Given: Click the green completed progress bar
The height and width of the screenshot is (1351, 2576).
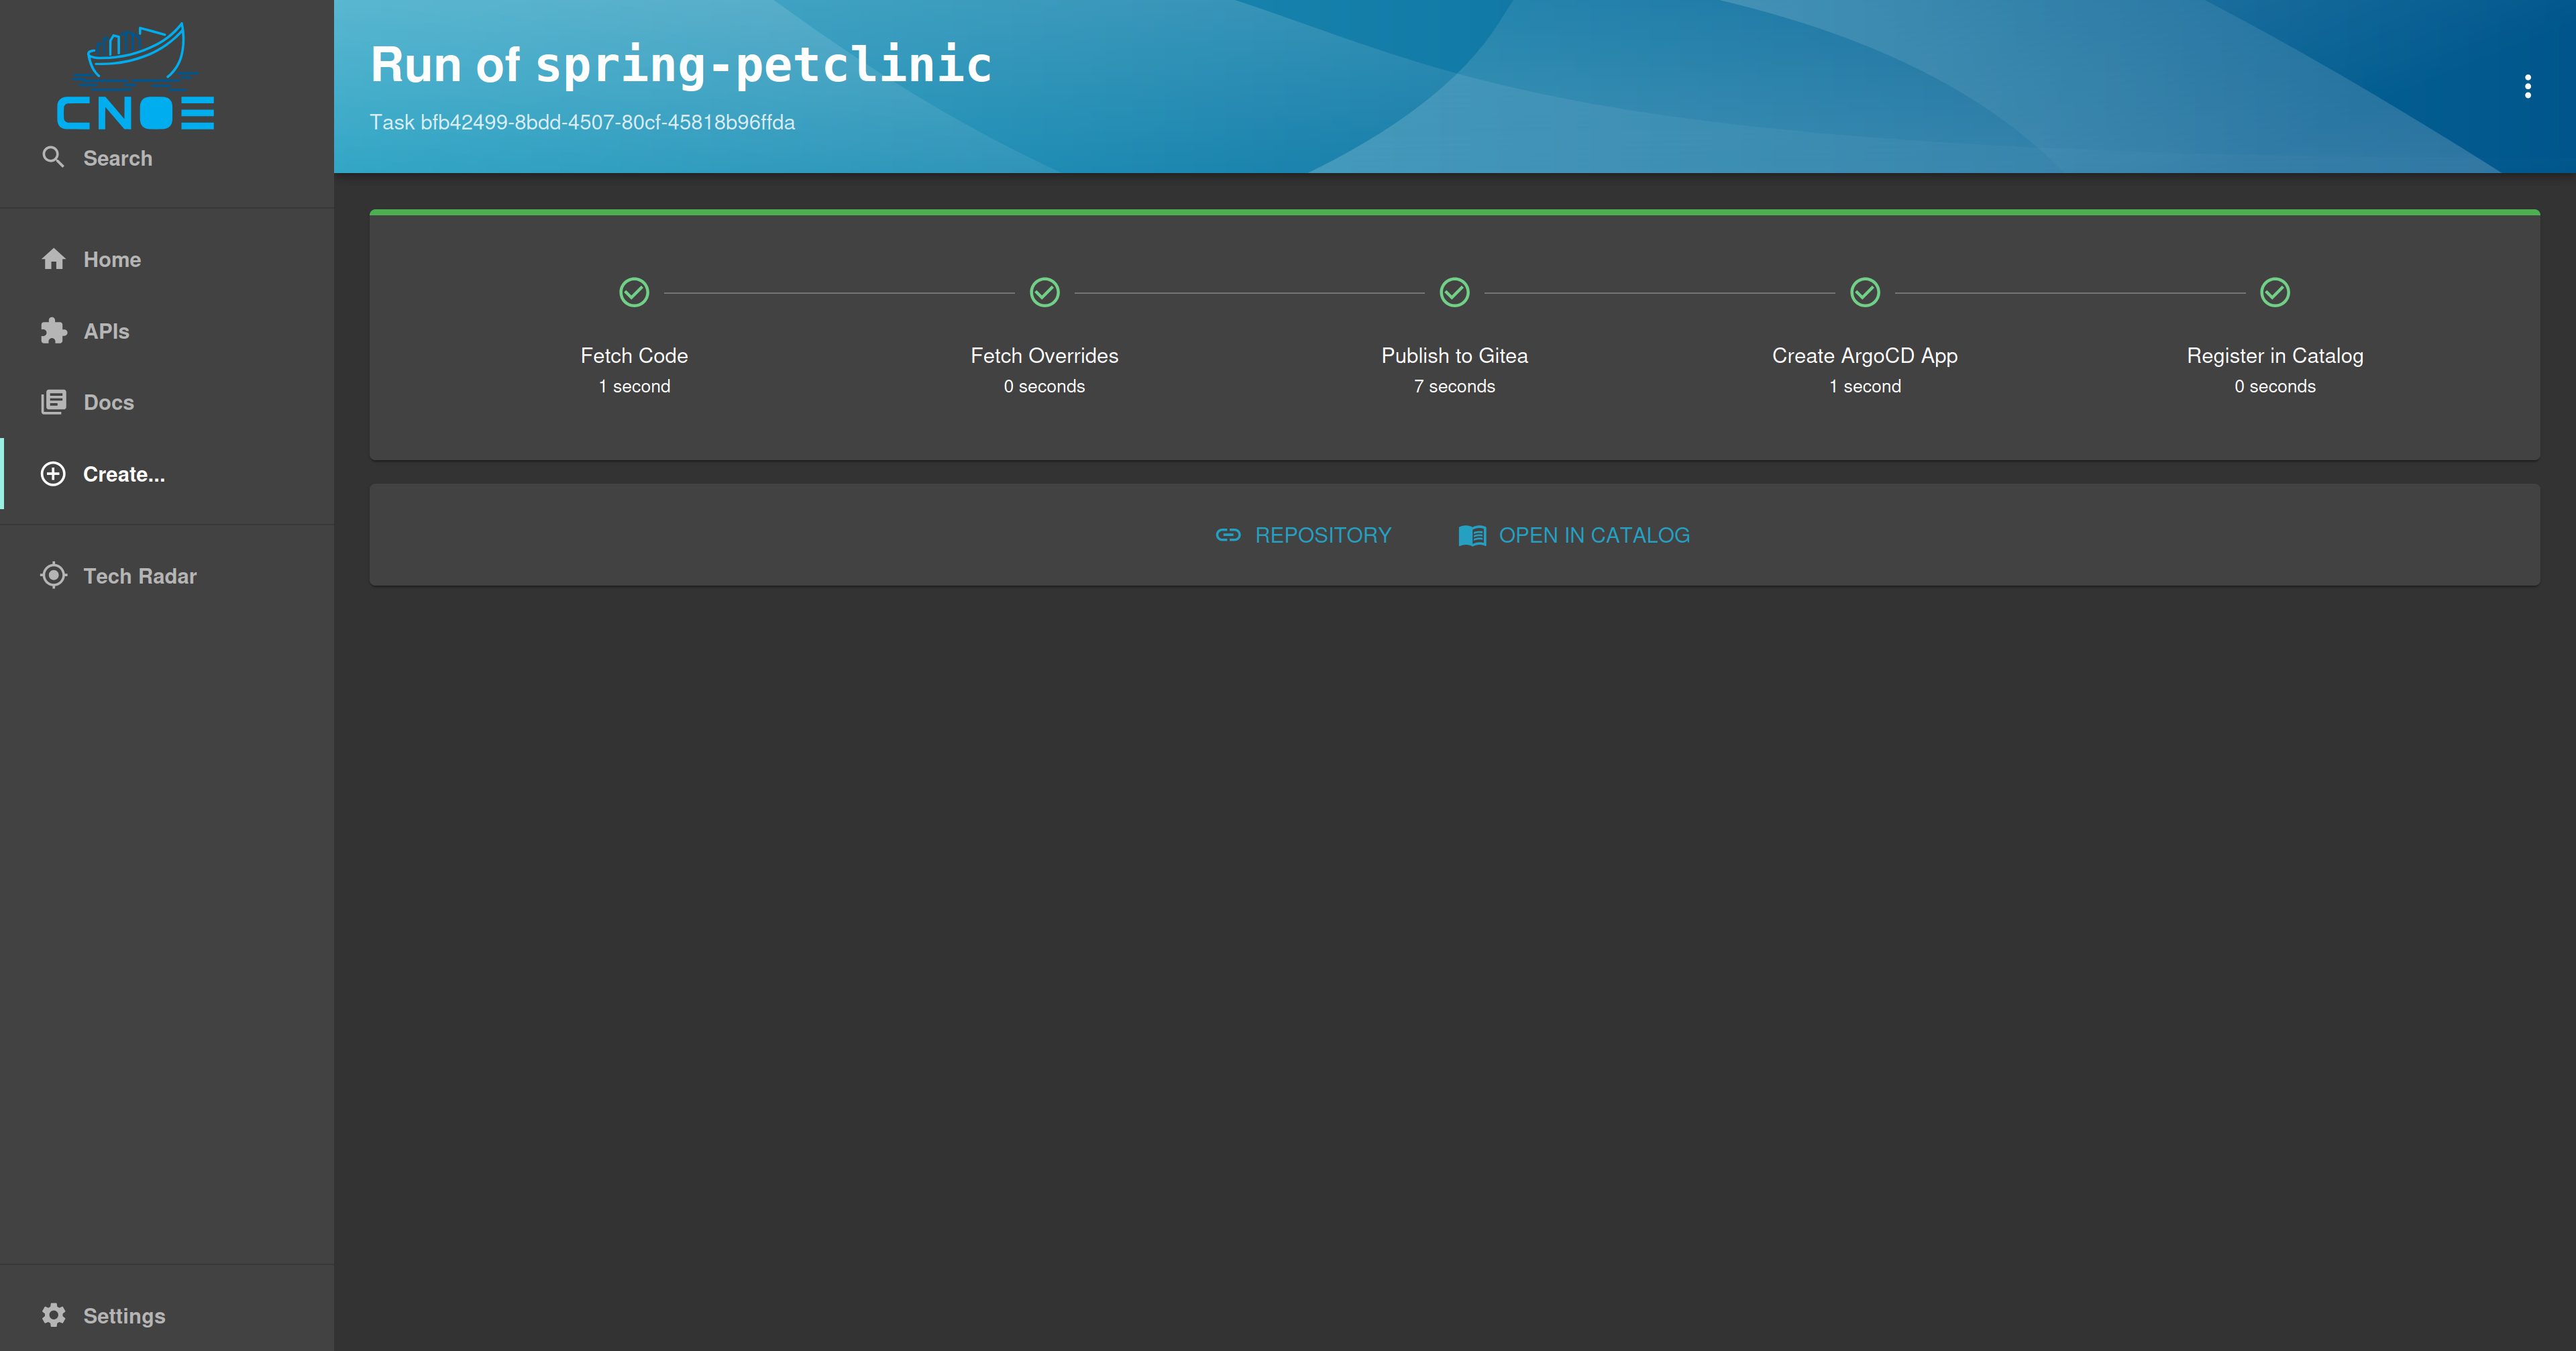Looking at the screenshot, I should pyautogui.click(x=1454, y=212).
